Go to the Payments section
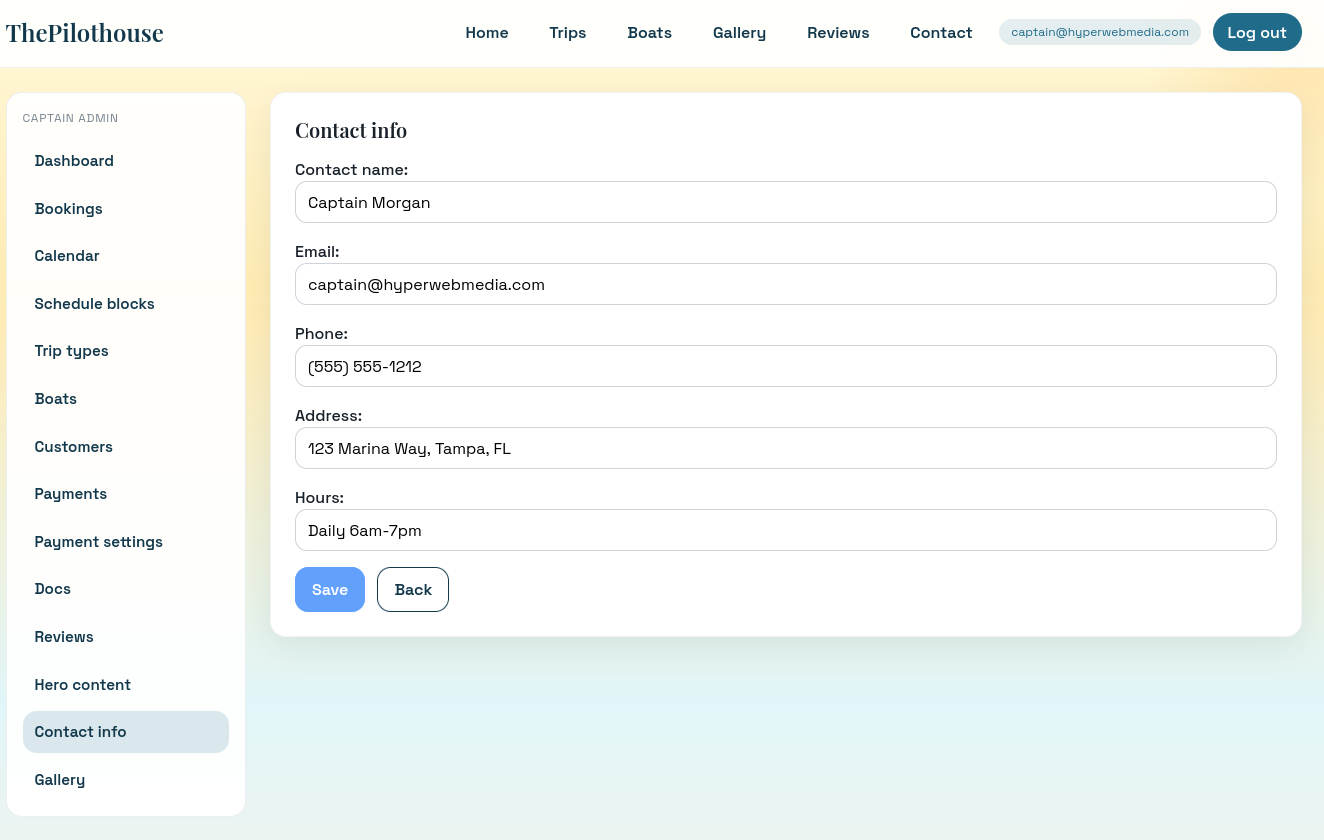 (70, 494)
